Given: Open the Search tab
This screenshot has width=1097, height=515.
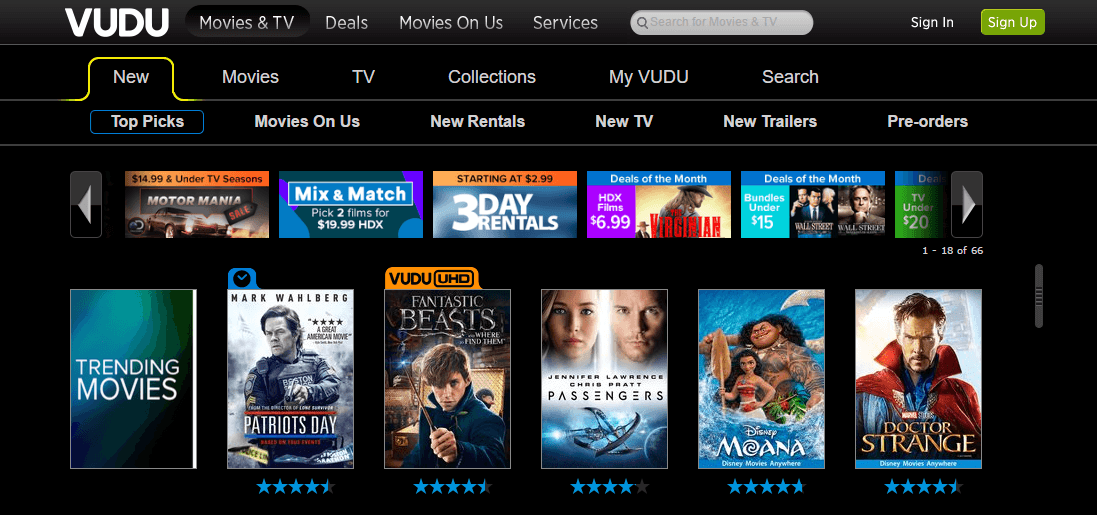Looking at the screenshot, I should (x=790, y=77).
